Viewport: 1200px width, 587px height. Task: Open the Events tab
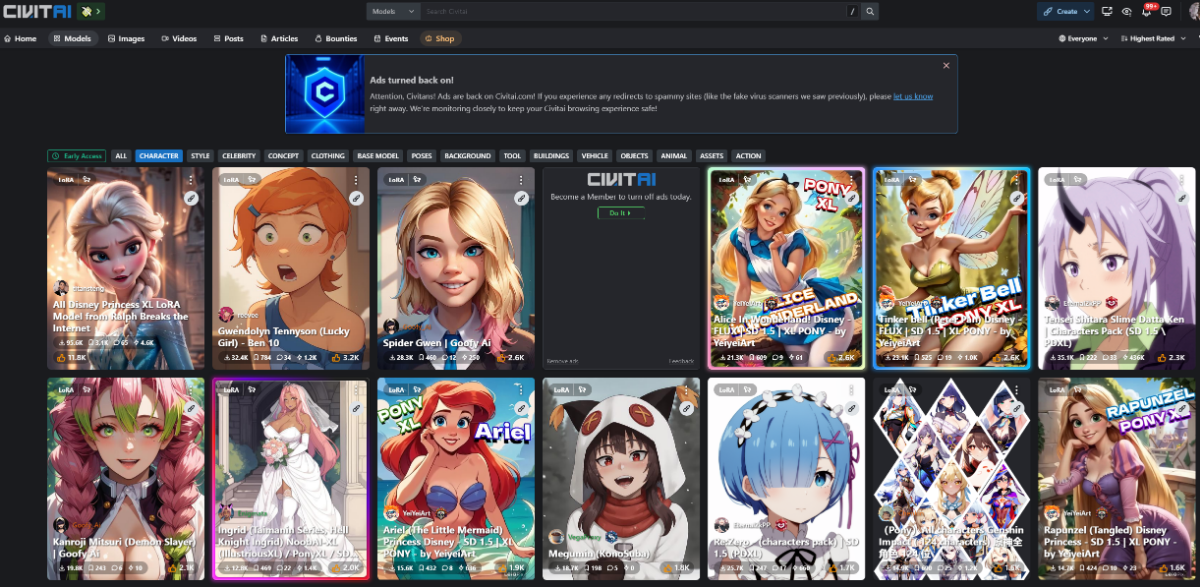391,39
